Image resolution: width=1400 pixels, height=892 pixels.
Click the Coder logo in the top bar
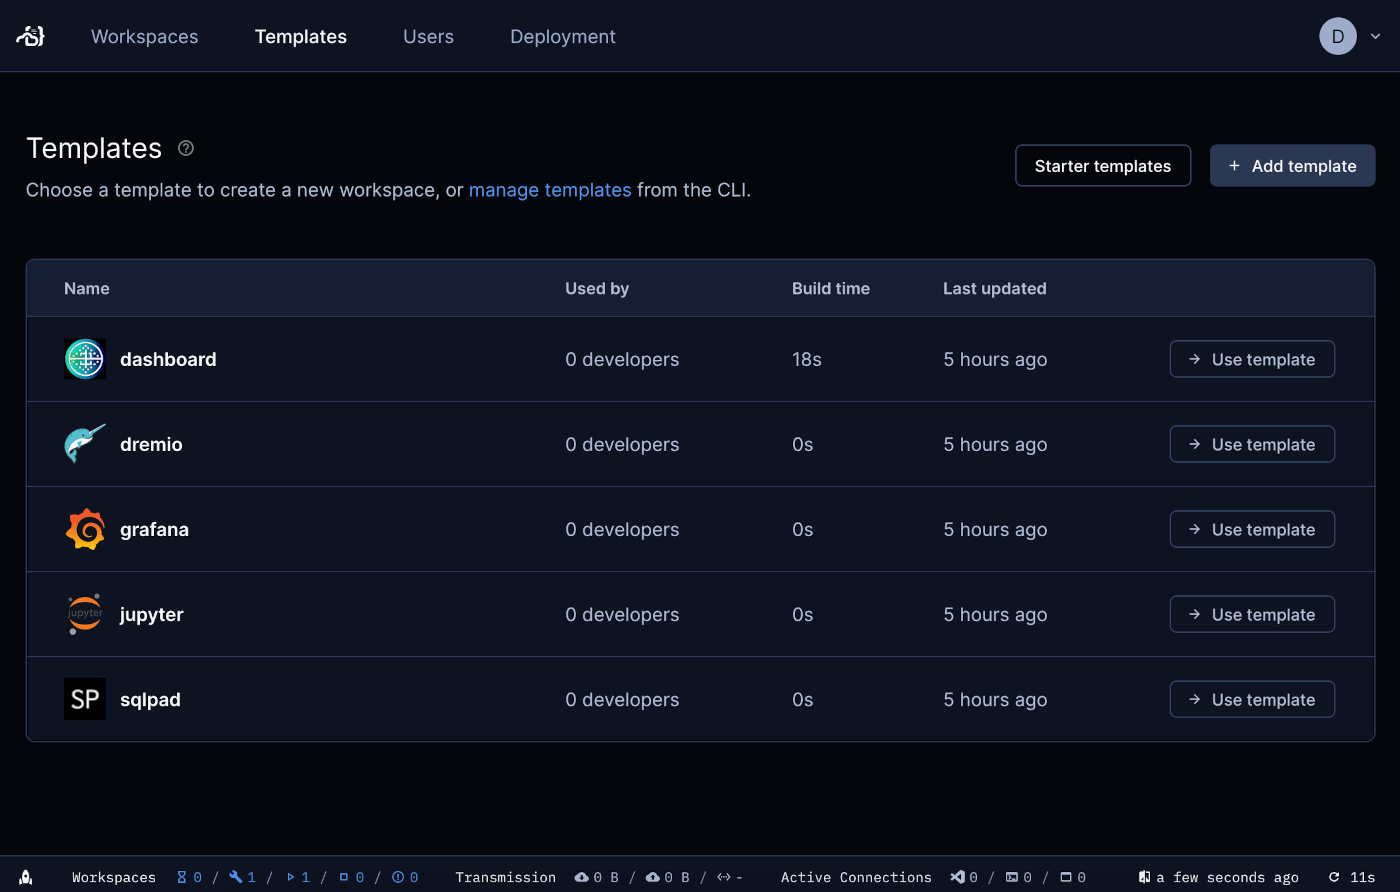[30, 36]
